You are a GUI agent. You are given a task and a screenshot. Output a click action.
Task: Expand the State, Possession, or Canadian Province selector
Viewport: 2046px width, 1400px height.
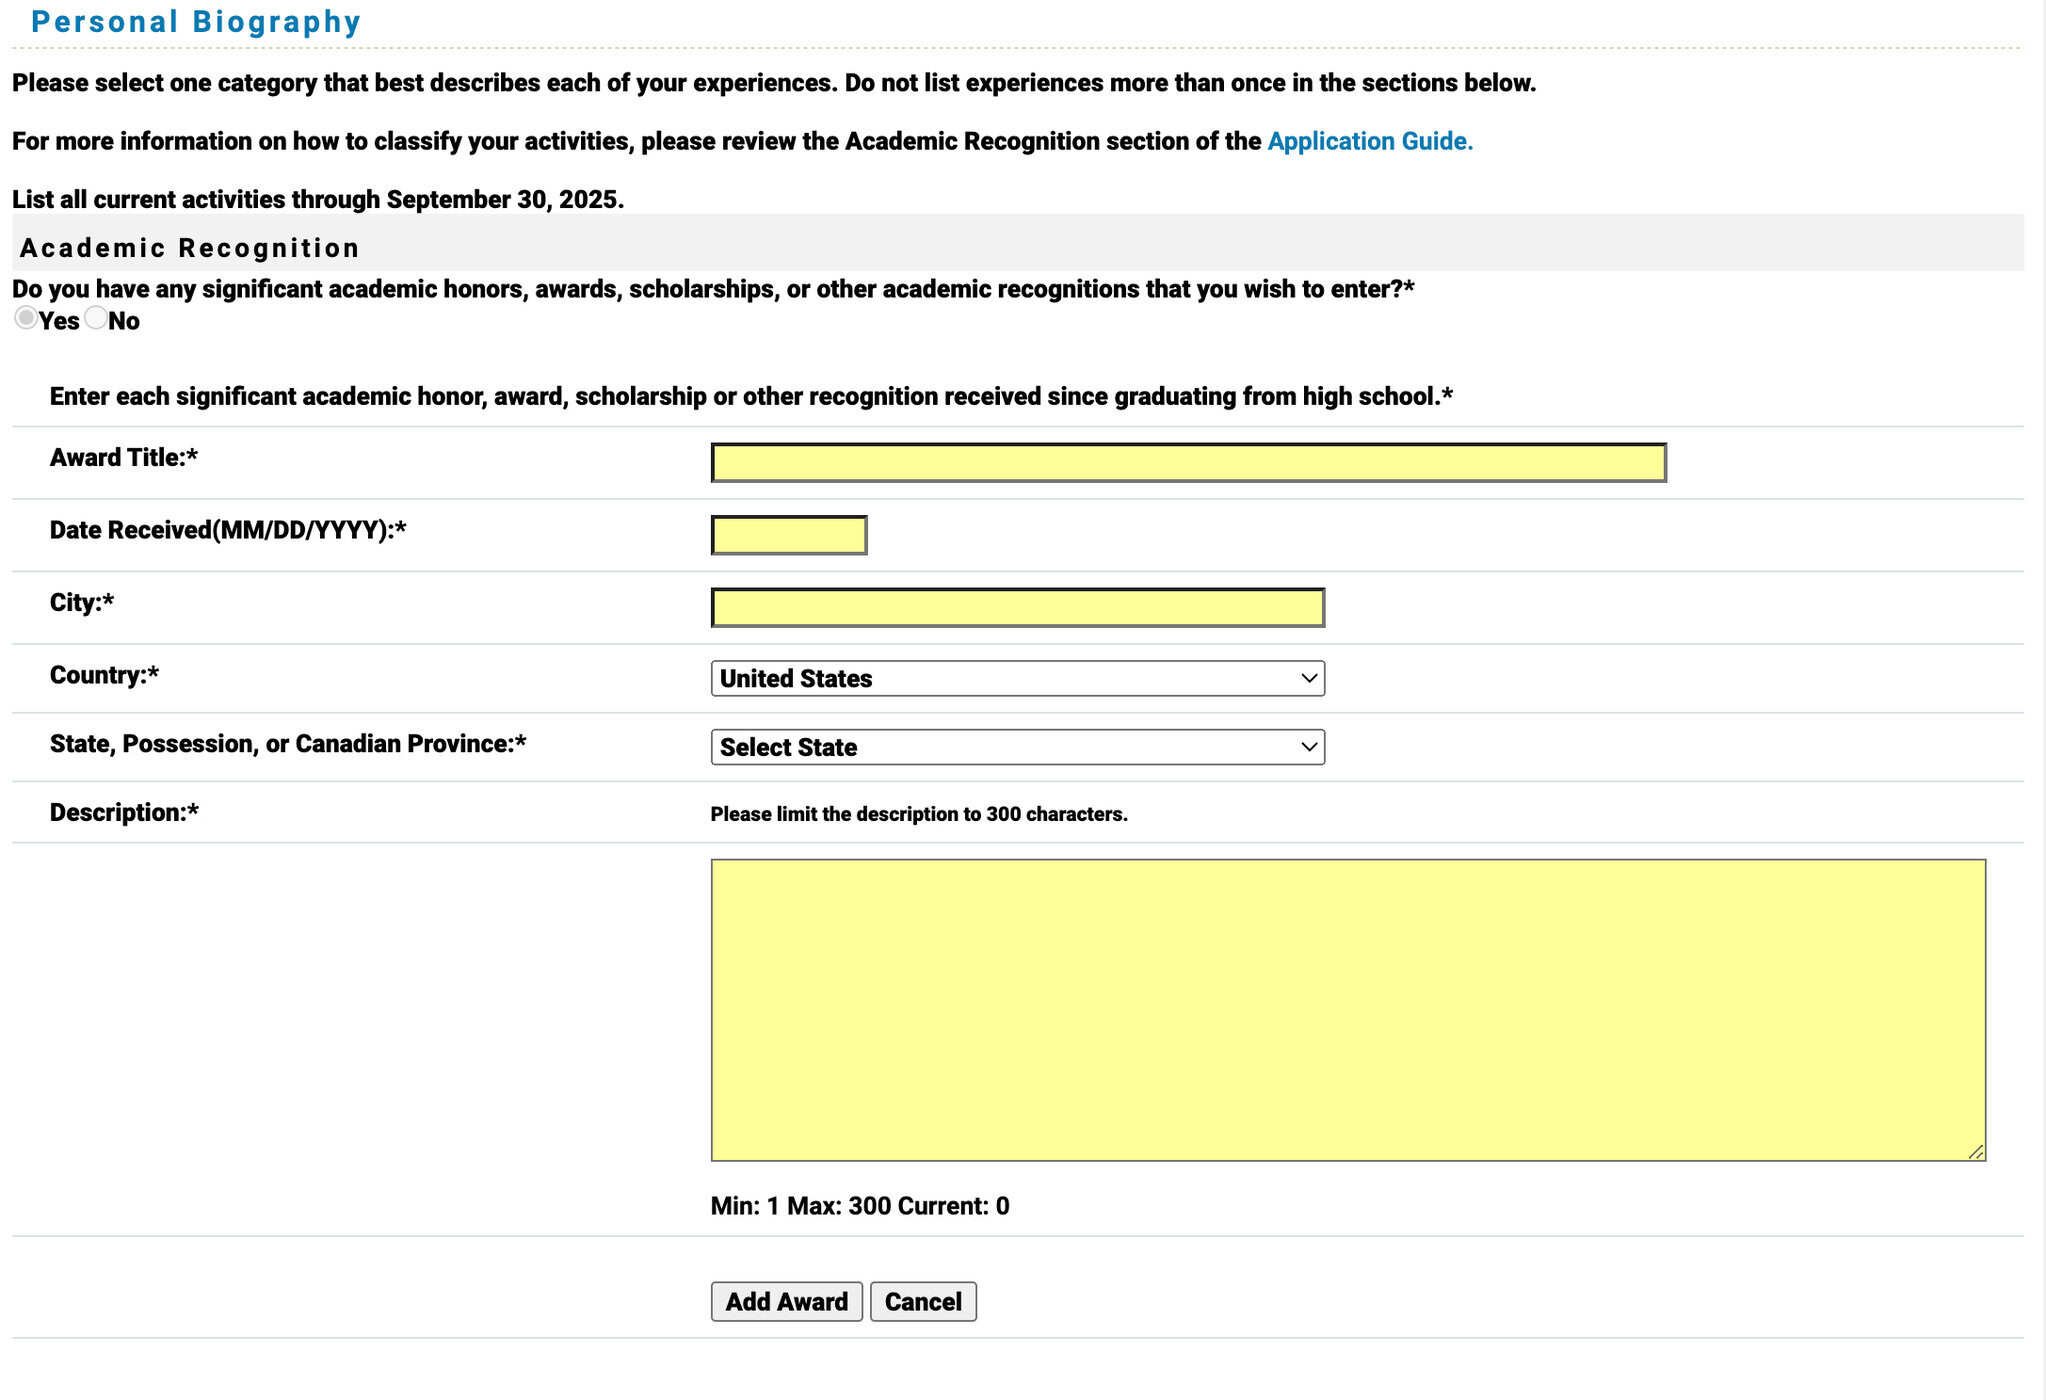click(x=1016, y=746)
